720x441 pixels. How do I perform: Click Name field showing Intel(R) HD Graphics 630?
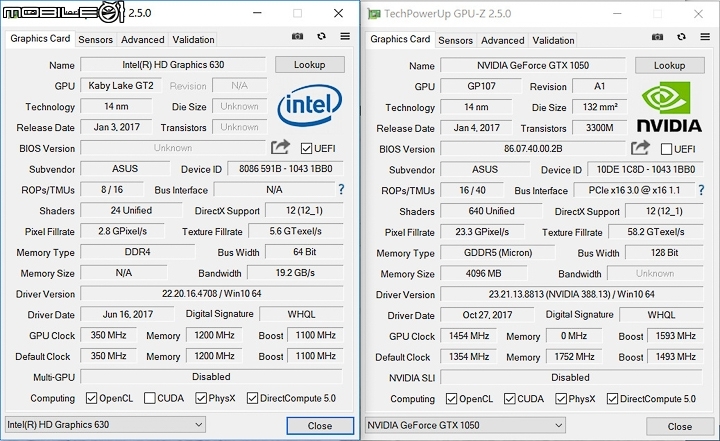coord(173,65)
